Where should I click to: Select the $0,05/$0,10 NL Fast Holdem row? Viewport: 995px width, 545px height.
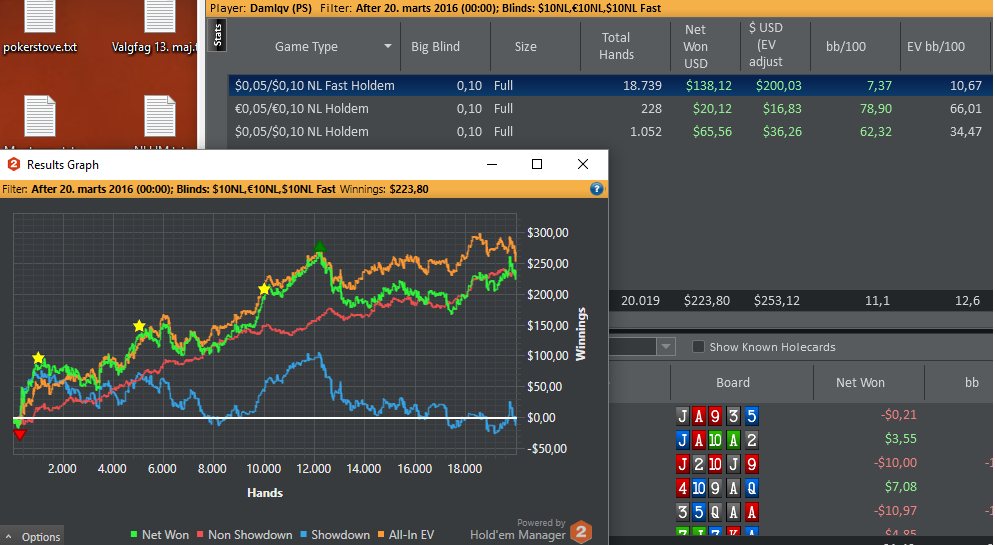(610, 86)
